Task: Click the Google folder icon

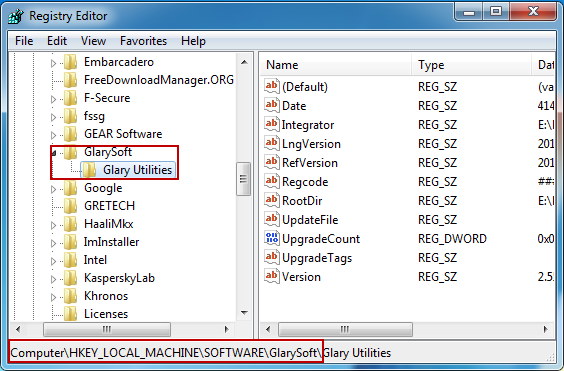Action: 70,188
